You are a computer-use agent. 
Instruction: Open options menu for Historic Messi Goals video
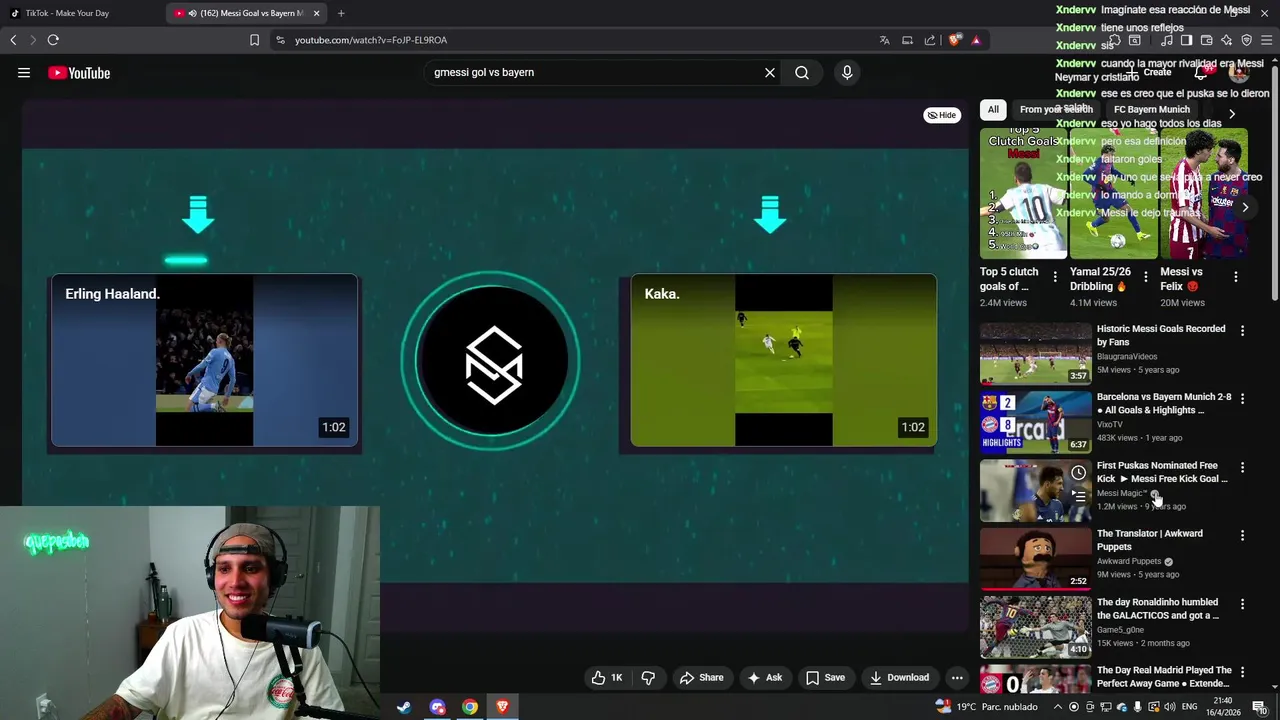[x=1242, y=331]
